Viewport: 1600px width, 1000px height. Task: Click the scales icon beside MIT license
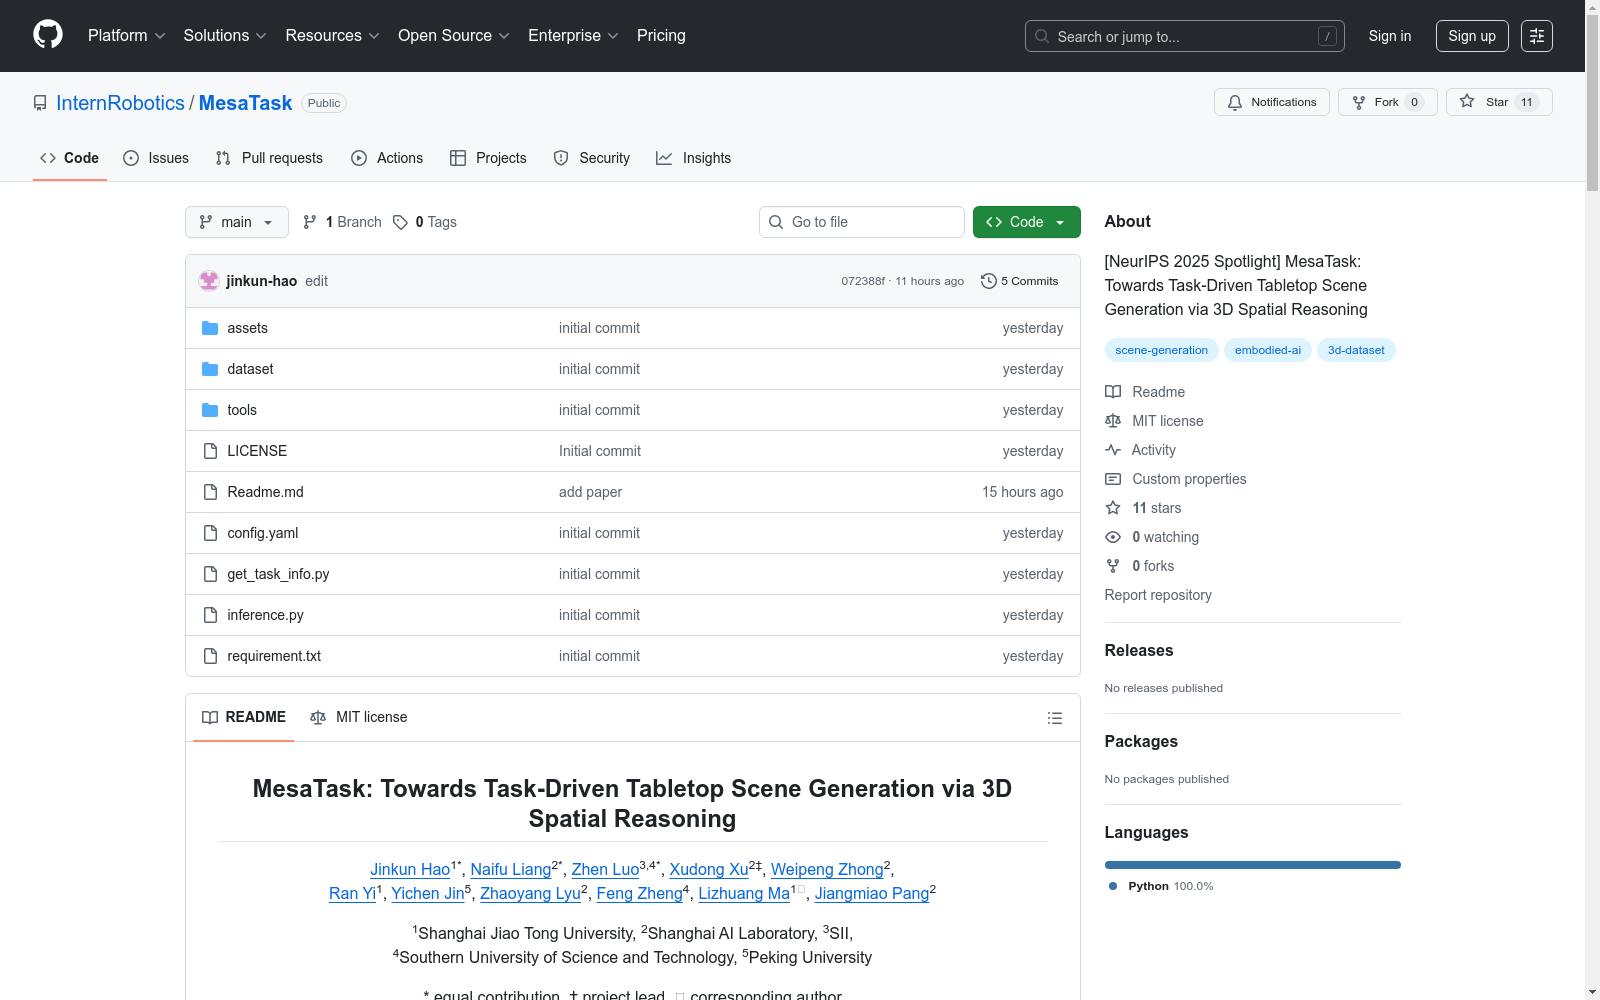point(1113,421)
